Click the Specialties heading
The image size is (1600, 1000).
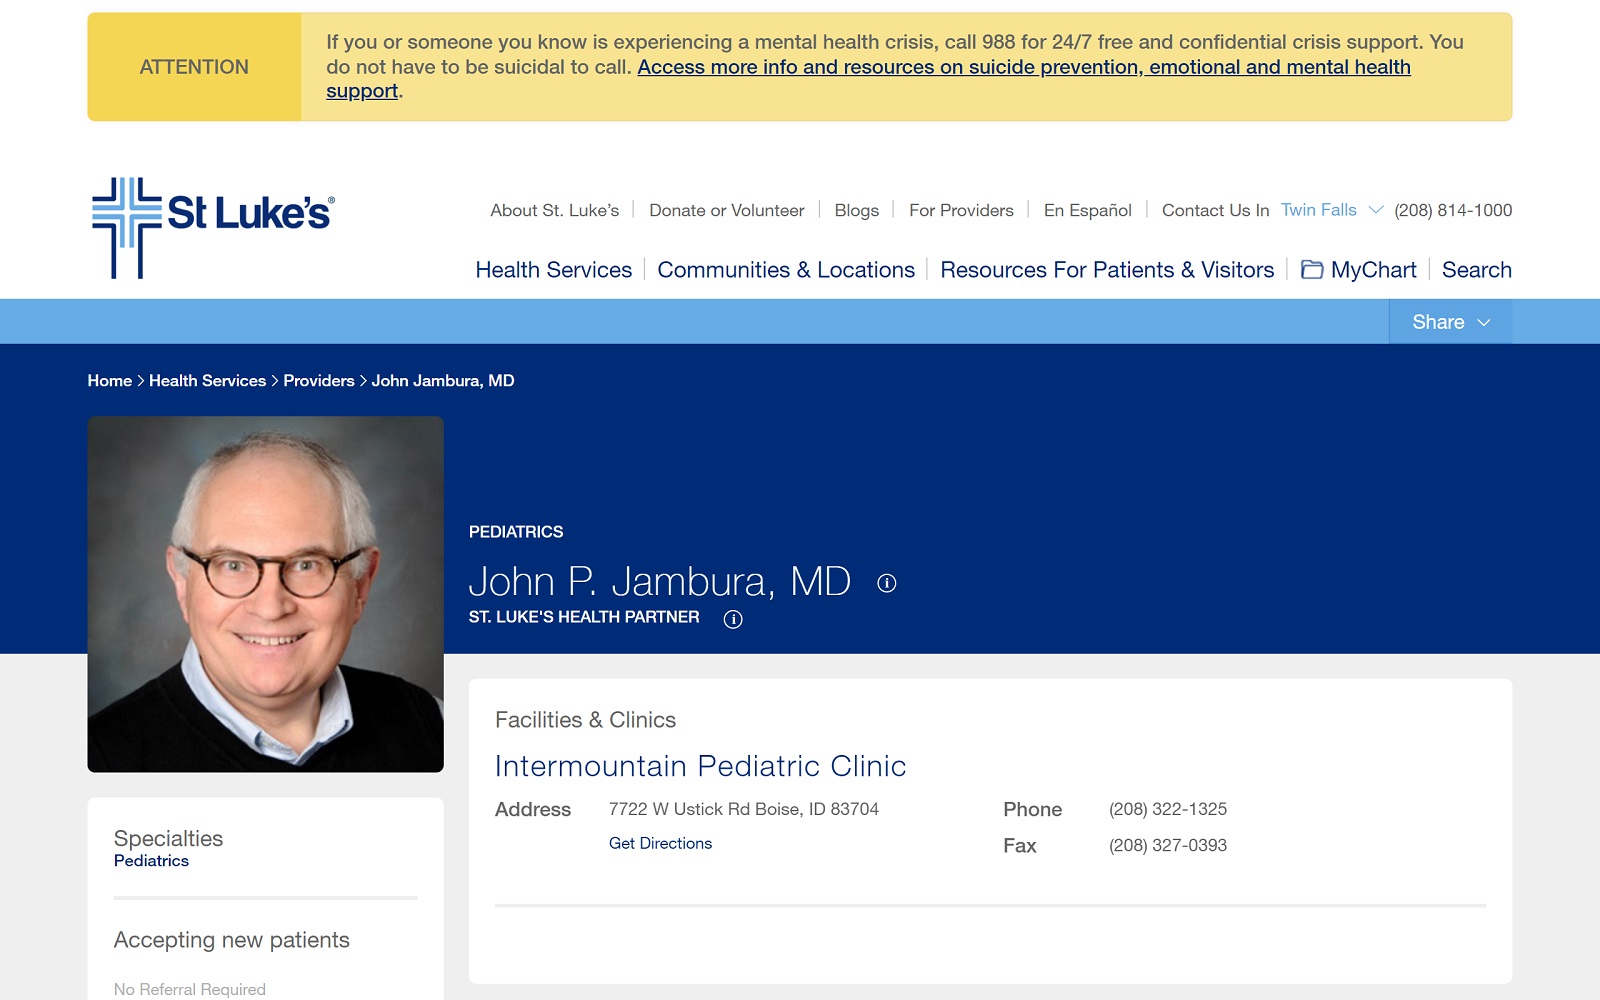pos(168,838)
